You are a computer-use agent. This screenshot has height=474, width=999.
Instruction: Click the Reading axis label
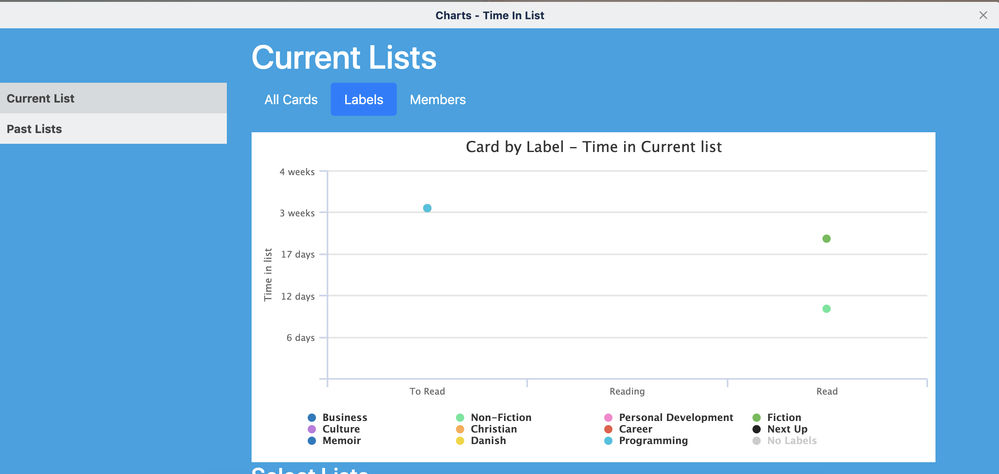tap(627, 391)
